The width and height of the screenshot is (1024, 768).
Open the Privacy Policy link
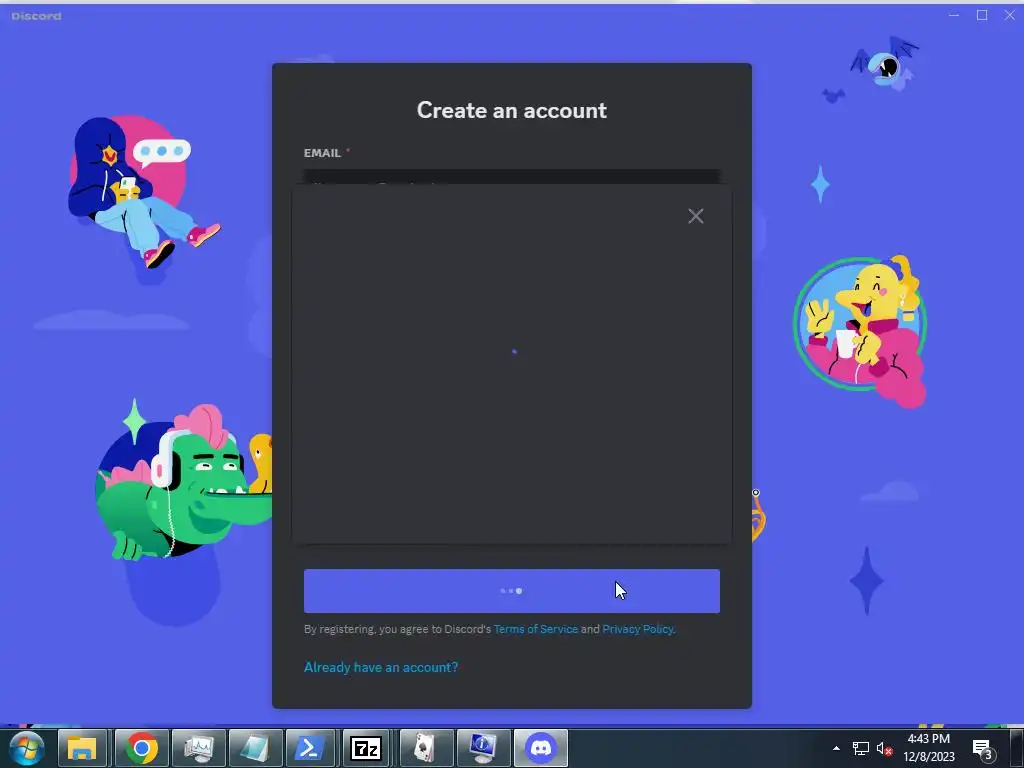[x=637, y=629]
